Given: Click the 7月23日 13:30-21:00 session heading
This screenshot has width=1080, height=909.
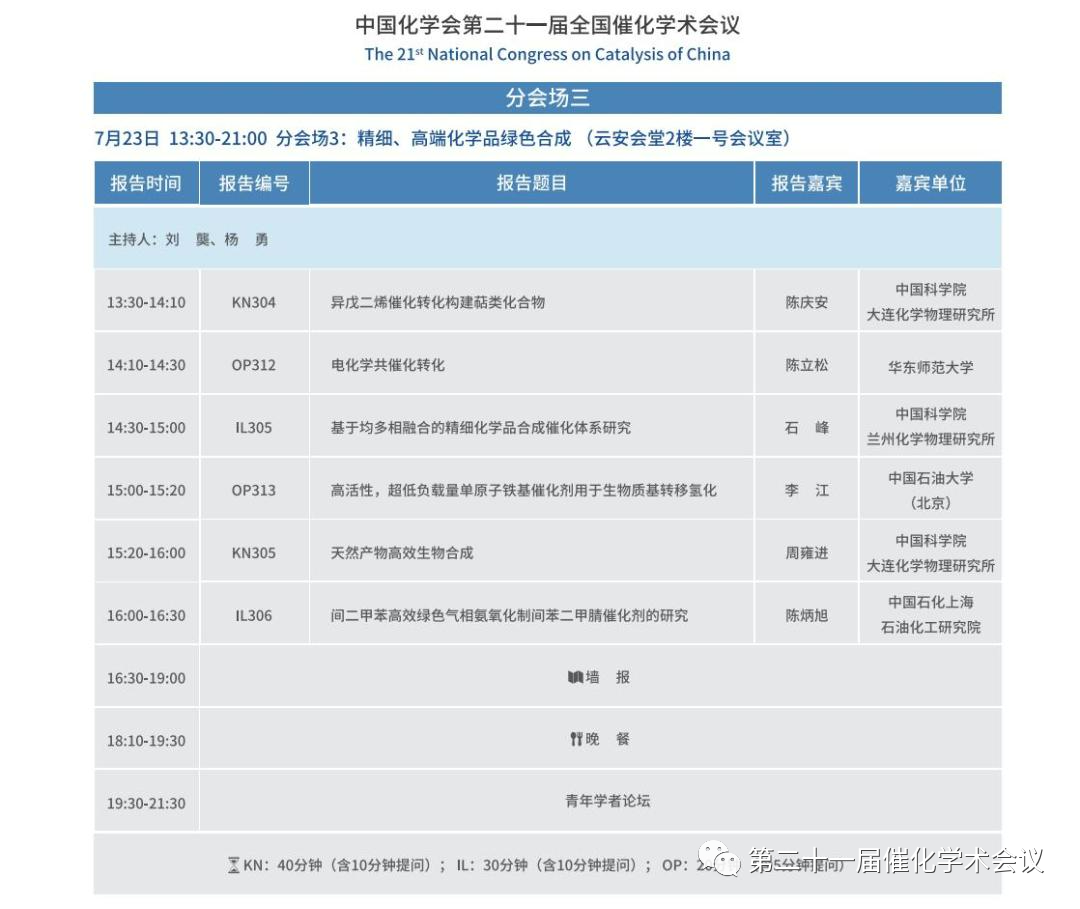Looking at the screenshot, I should coord(442,138).
